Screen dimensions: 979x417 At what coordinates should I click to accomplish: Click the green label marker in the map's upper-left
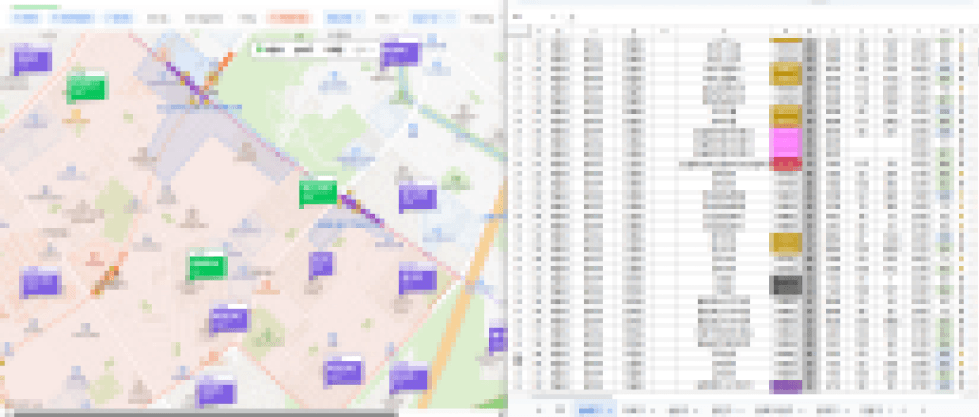point(85,88)
